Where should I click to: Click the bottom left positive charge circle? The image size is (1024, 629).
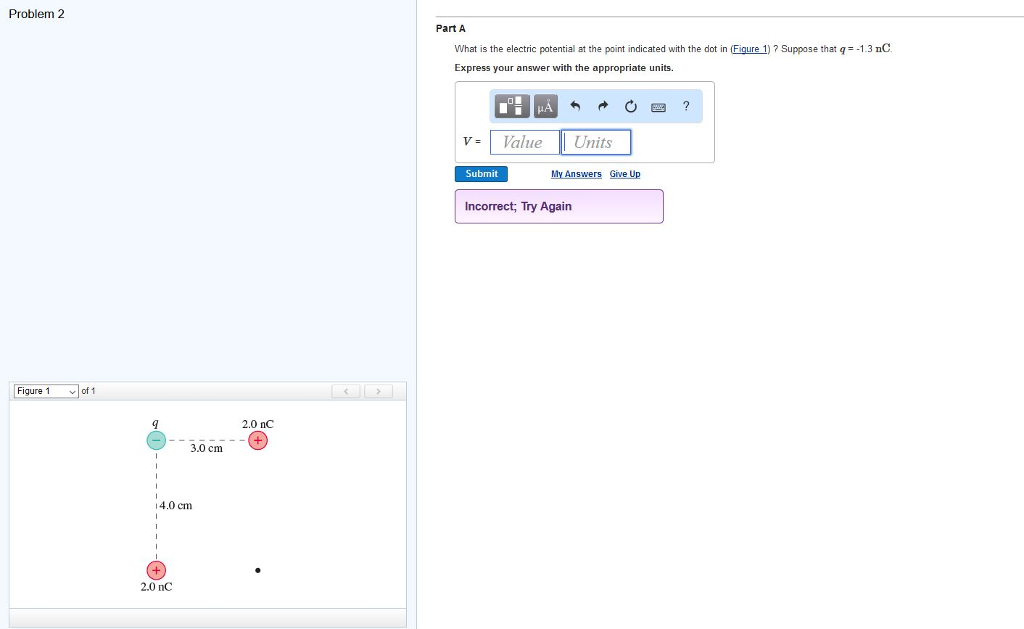[156, 570]
